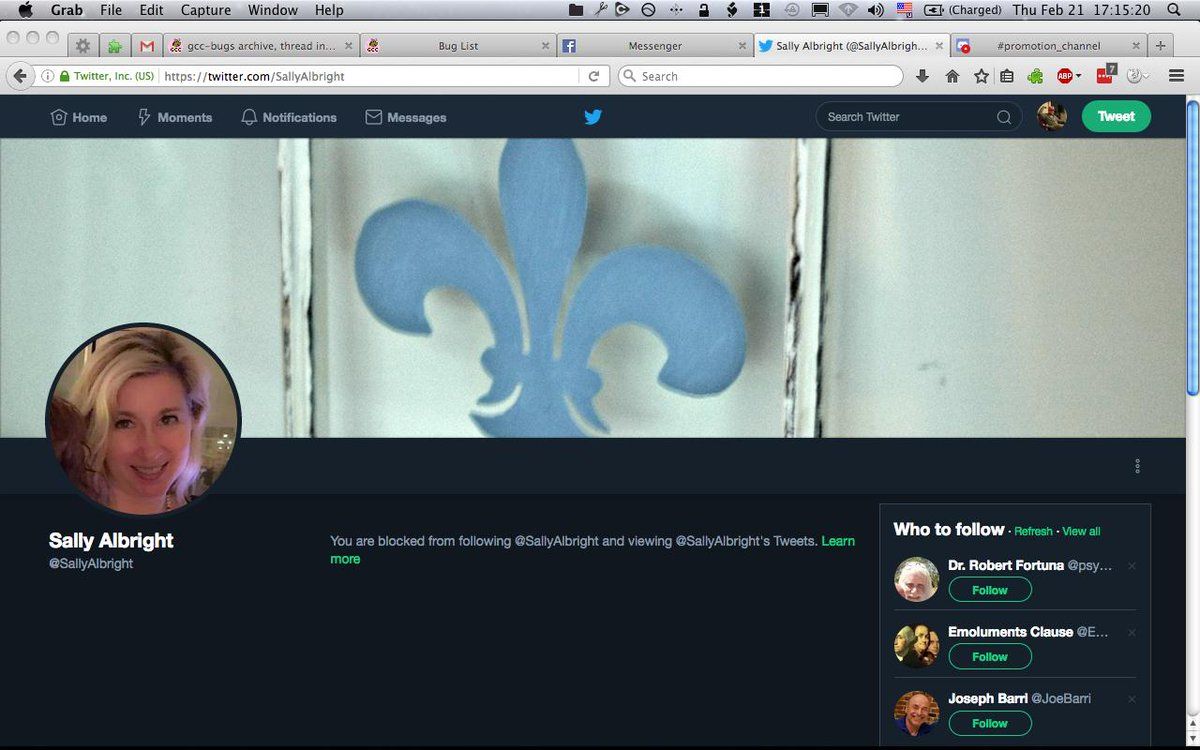
Task: Switch to the Bug List tab
Action: pos(458,46)
